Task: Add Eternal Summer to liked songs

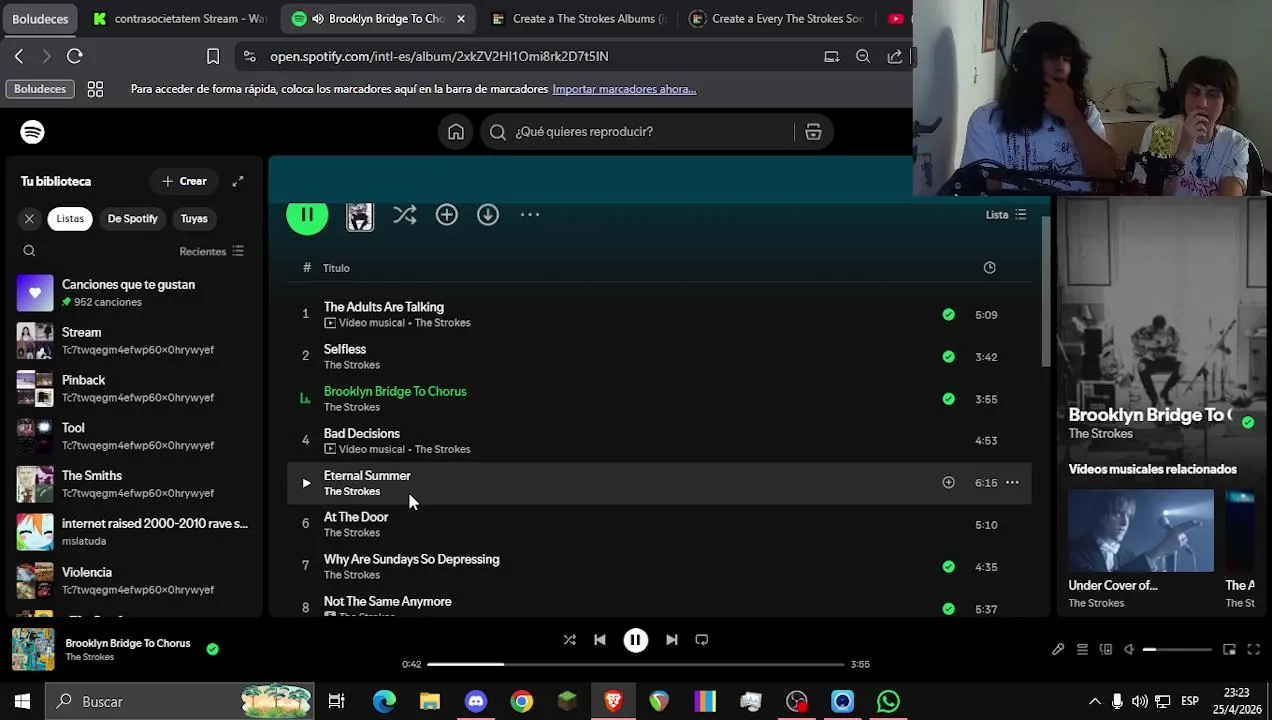Action: (x=948, y=482)
